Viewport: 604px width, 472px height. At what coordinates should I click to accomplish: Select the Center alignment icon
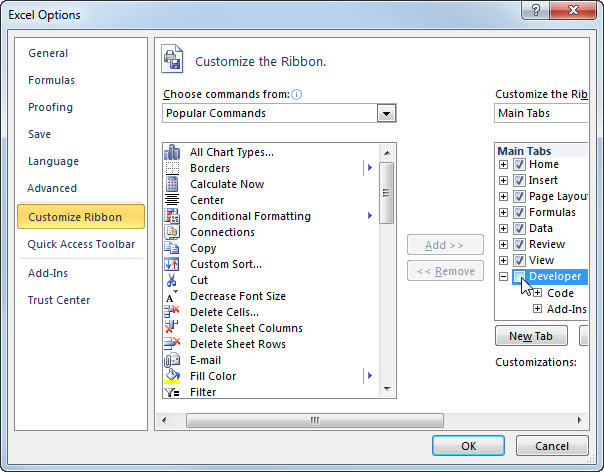click(x=172, y=200)
